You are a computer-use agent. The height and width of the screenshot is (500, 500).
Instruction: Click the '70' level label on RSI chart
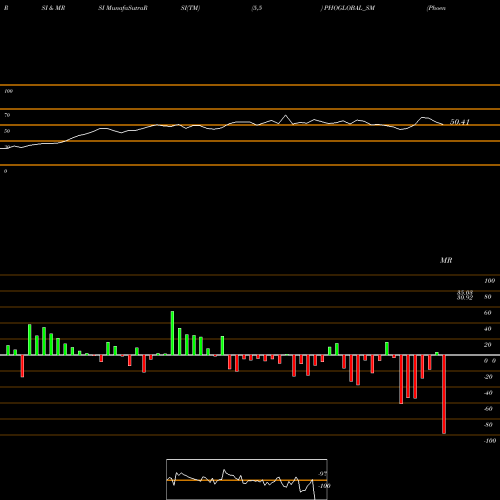7,115
